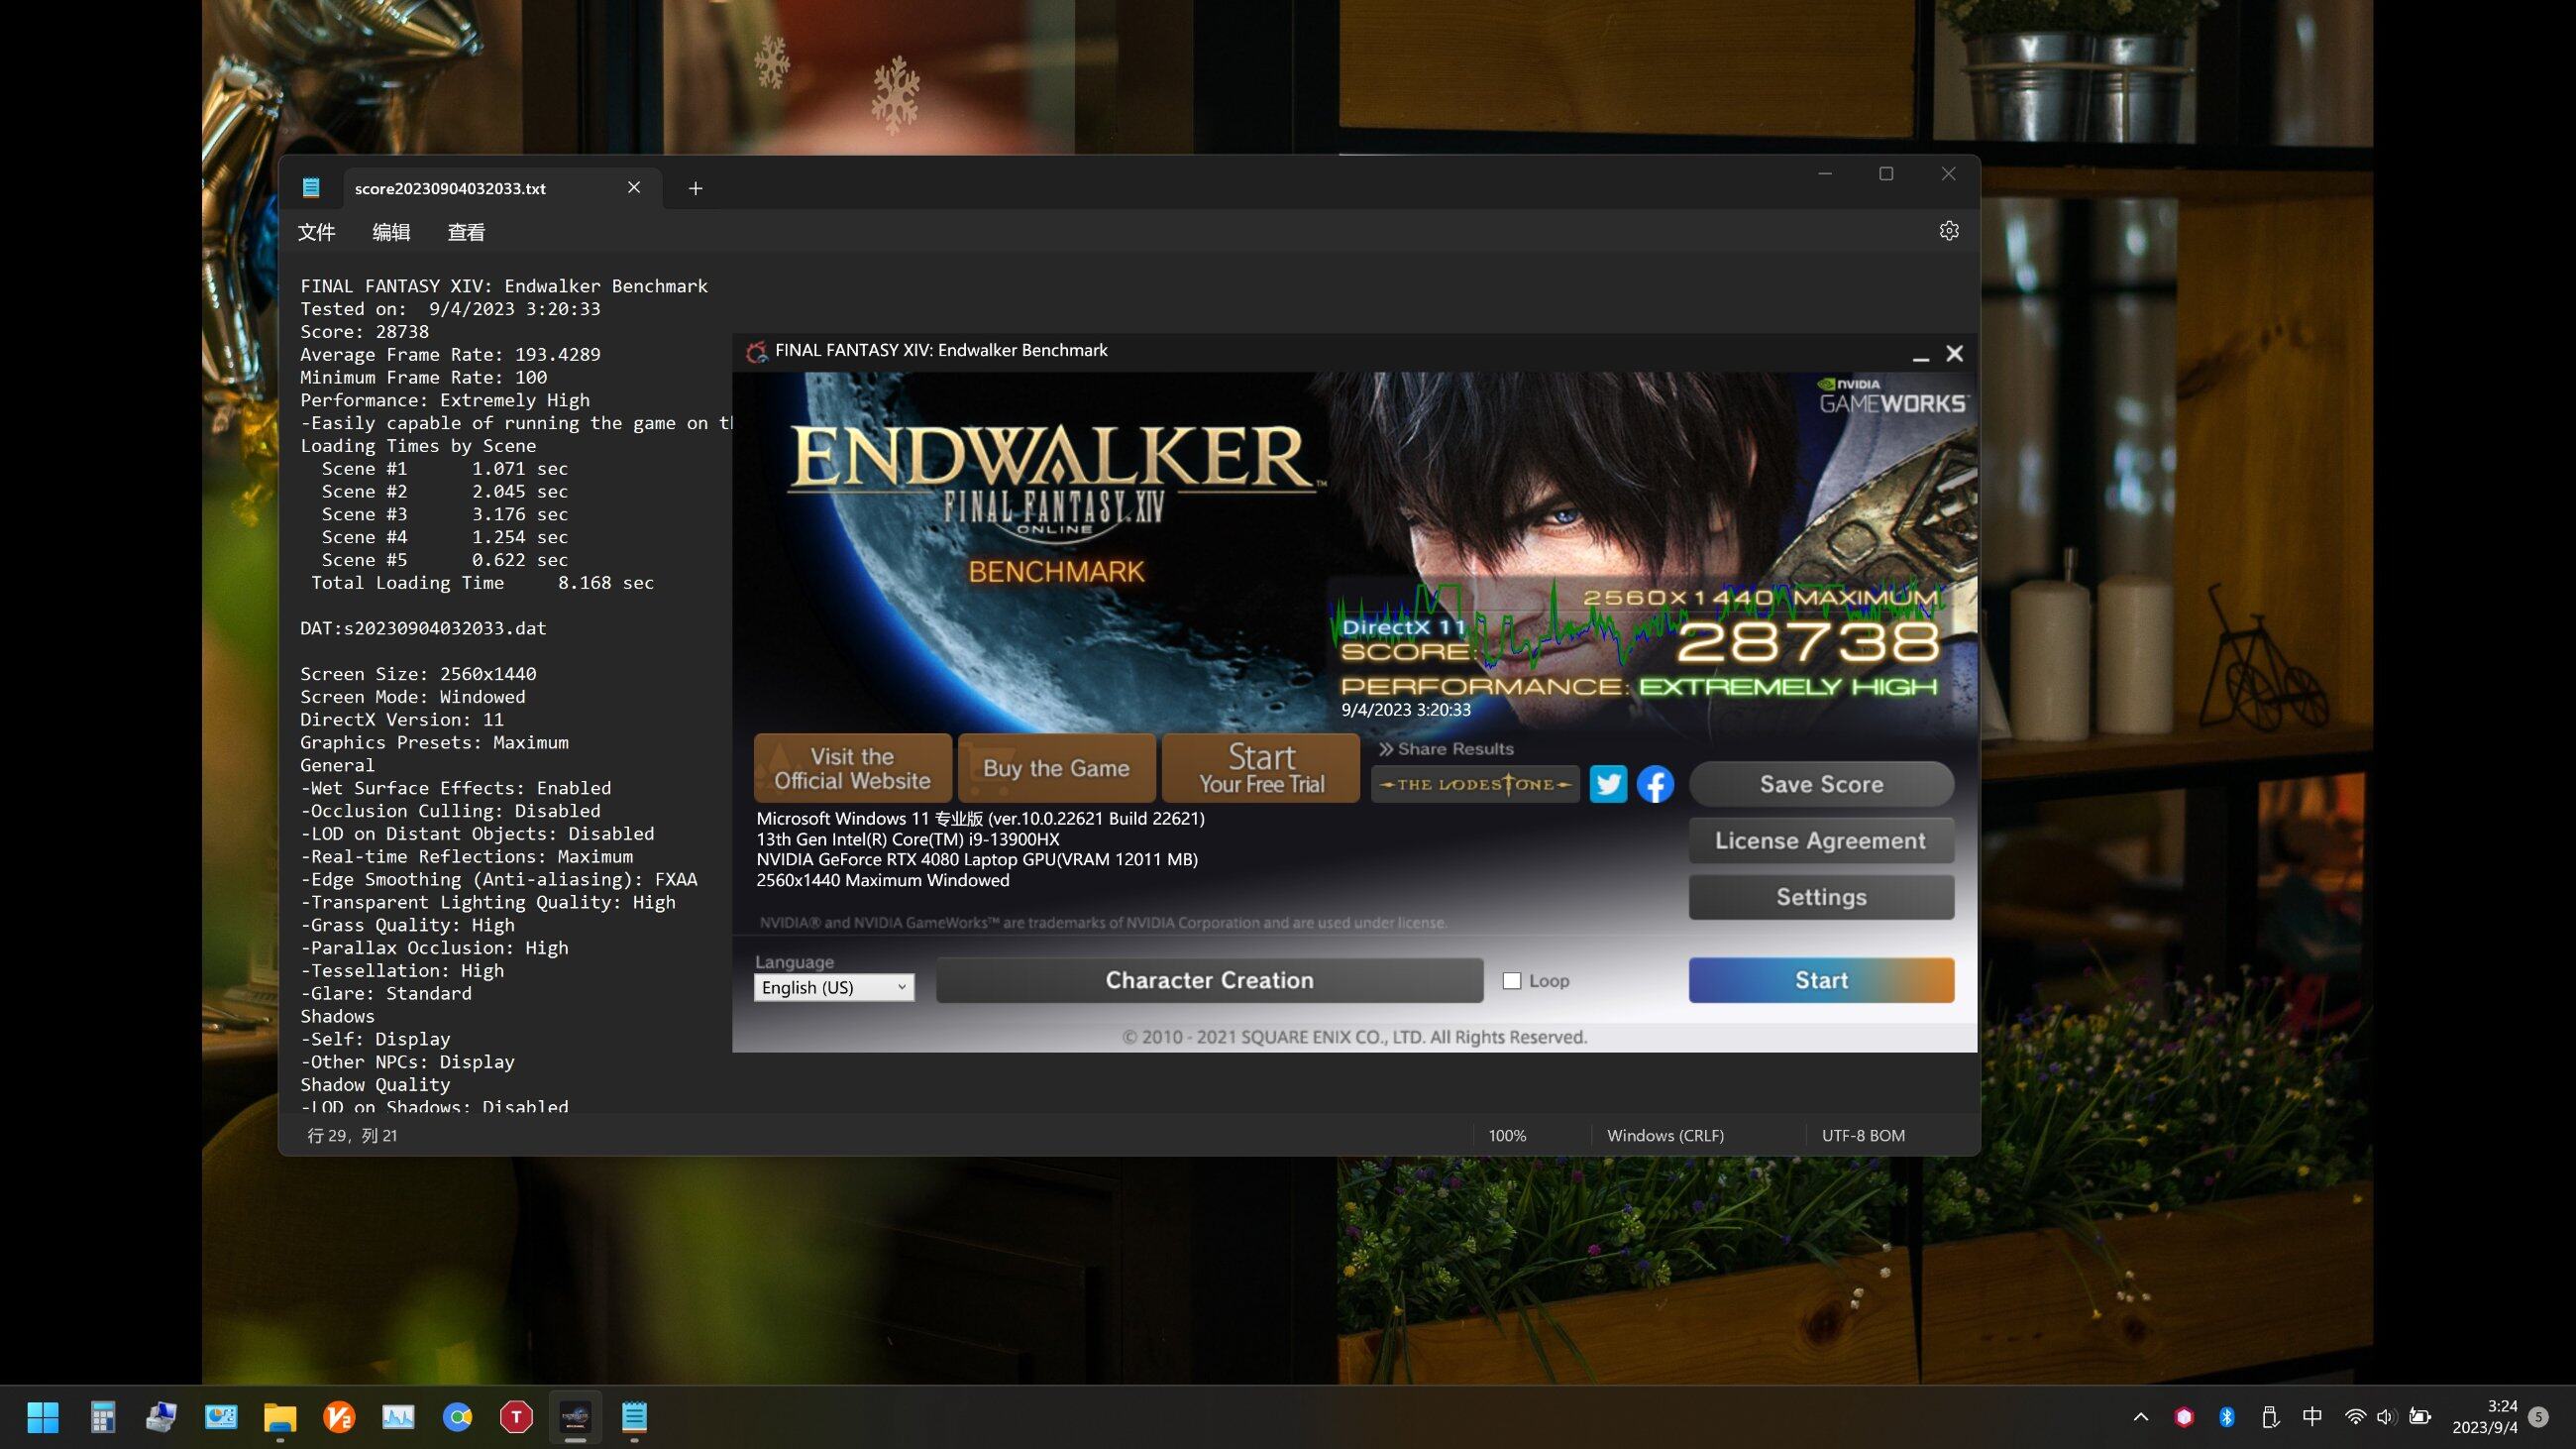This screenshot has height=1449, width=2576.
Task: Open the 编辑 menu in Notepad
Action: pos(391,232)
